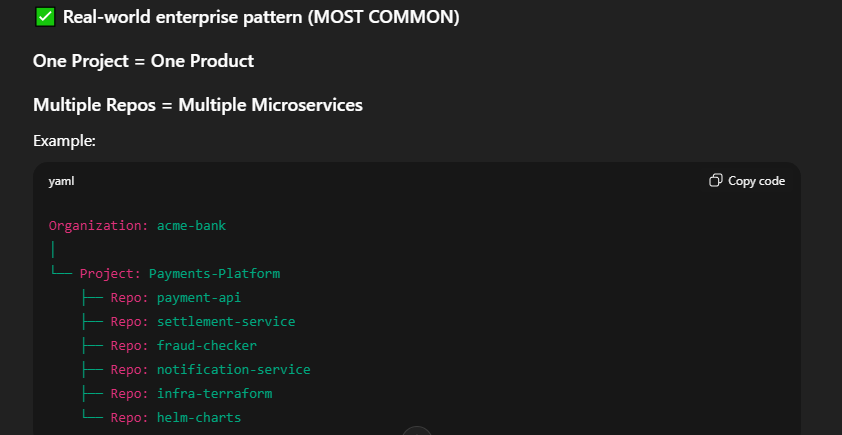Viewport: 842px width, 435px height.
Task: Click the settlement-service repo entry
Action: point(226,321)
